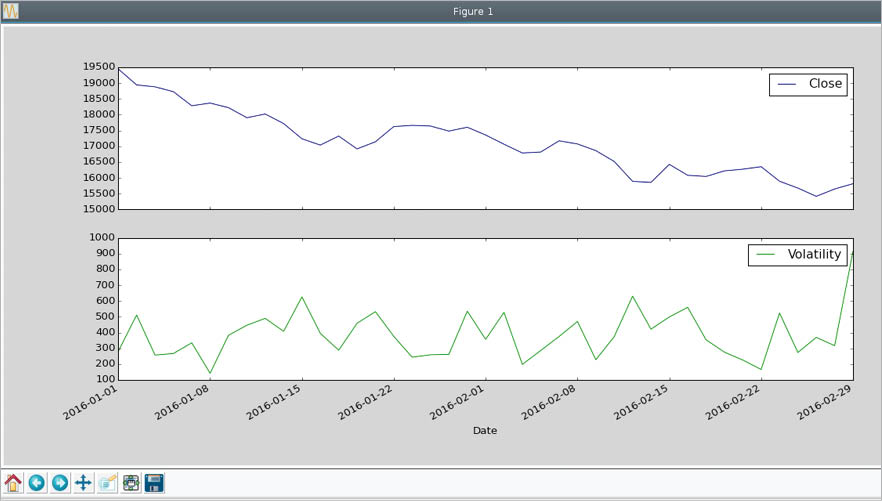Reset the plot to home view
Screen dimensions: 882x501
click(x=14, y=483)
